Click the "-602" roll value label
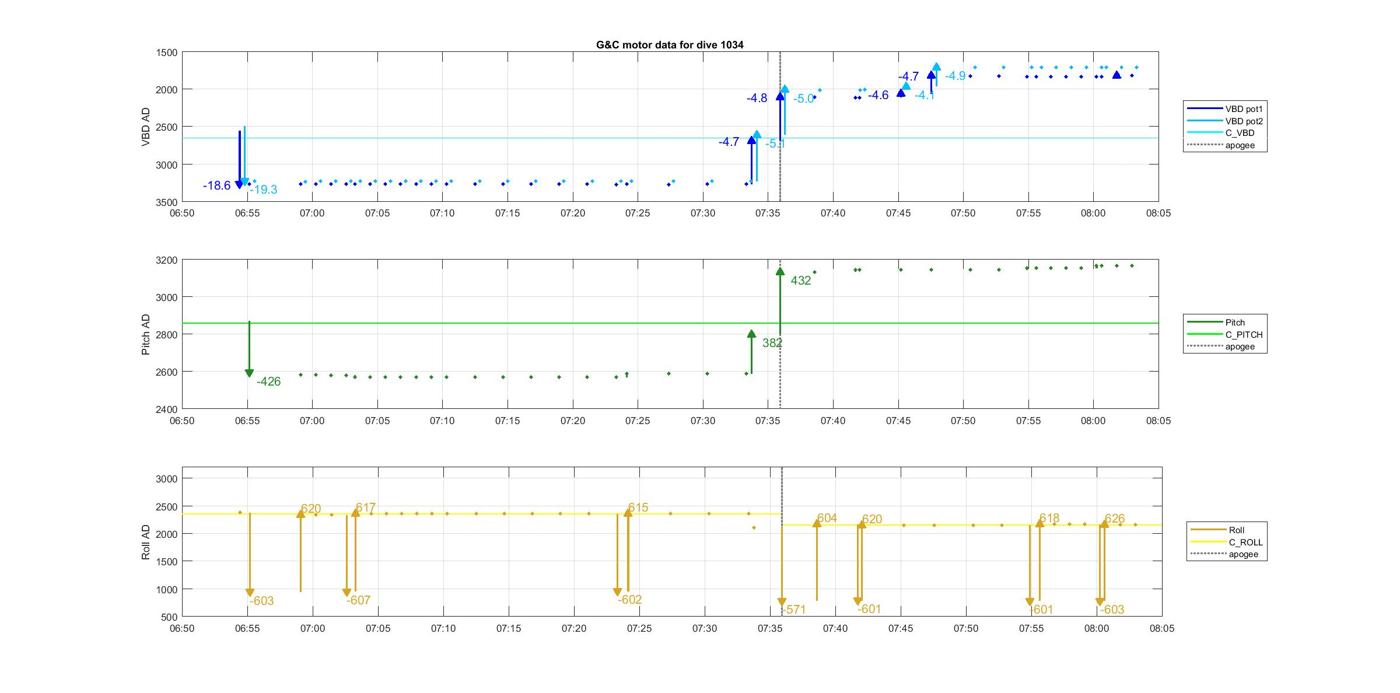Screen dimensions: 1400x693 (x=630, y=600)
